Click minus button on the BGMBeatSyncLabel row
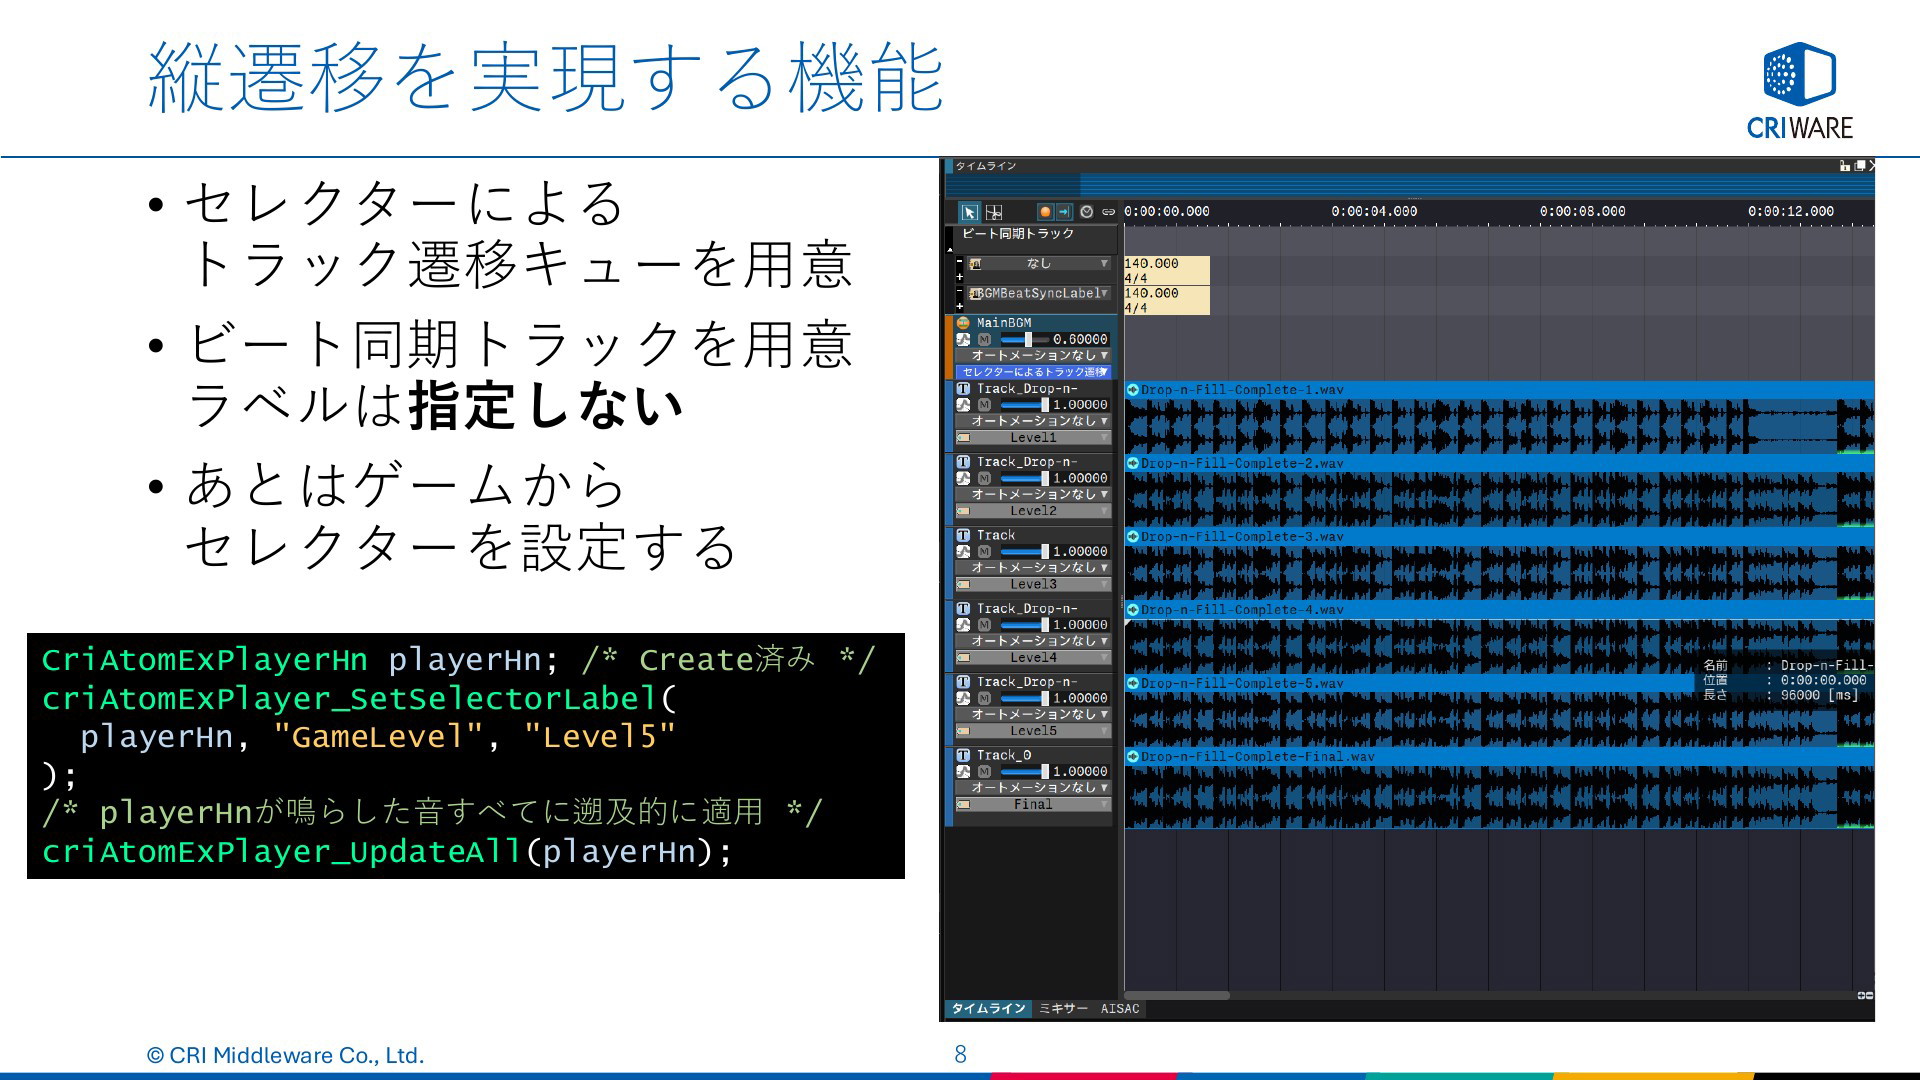Image resolution: width=1920 pixels, height=1080 pixels. pyautogui.click(x=960, y=292)
